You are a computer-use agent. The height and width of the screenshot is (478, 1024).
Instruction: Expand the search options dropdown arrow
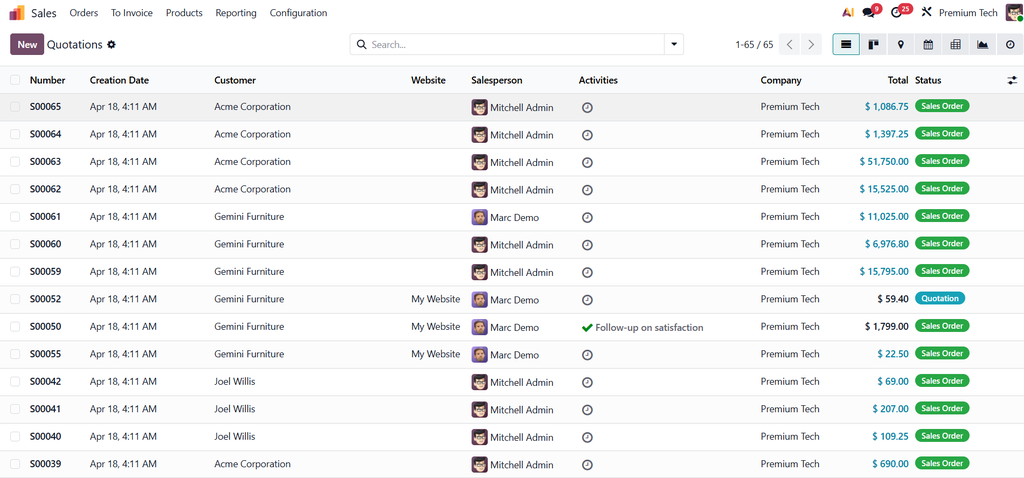click(x=674, y=45)
